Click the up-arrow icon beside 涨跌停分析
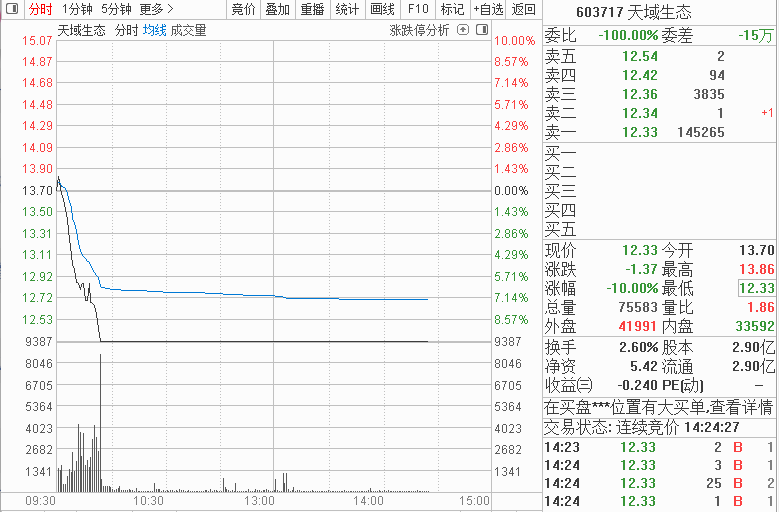Viewport: 779px width, 512px height. pyautogui.click(x=462, y=30)
